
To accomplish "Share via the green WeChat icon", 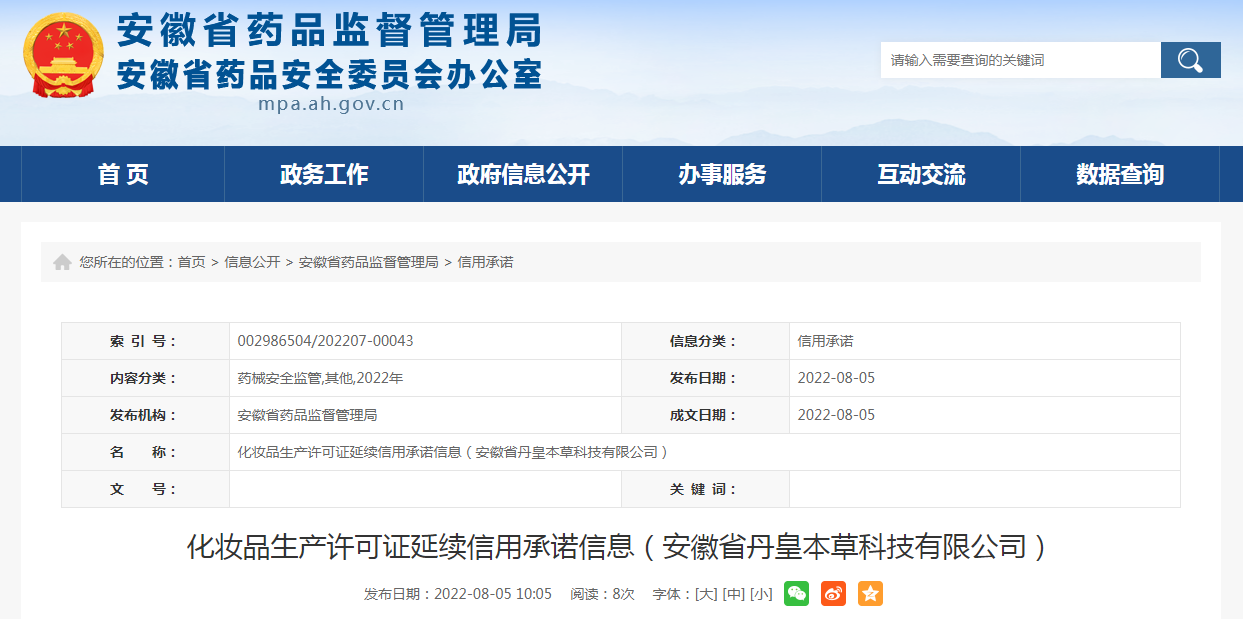I will coord(796,593).
